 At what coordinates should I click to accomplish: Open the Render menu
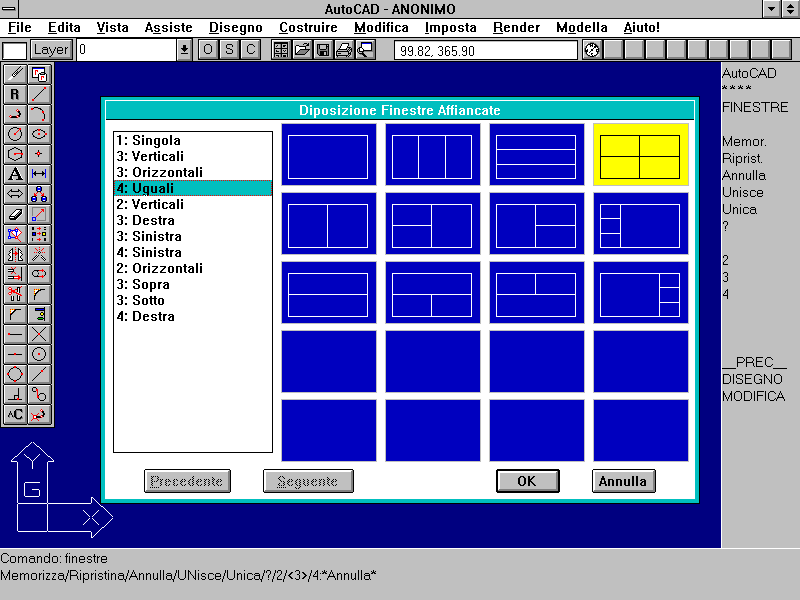(516, 28)
